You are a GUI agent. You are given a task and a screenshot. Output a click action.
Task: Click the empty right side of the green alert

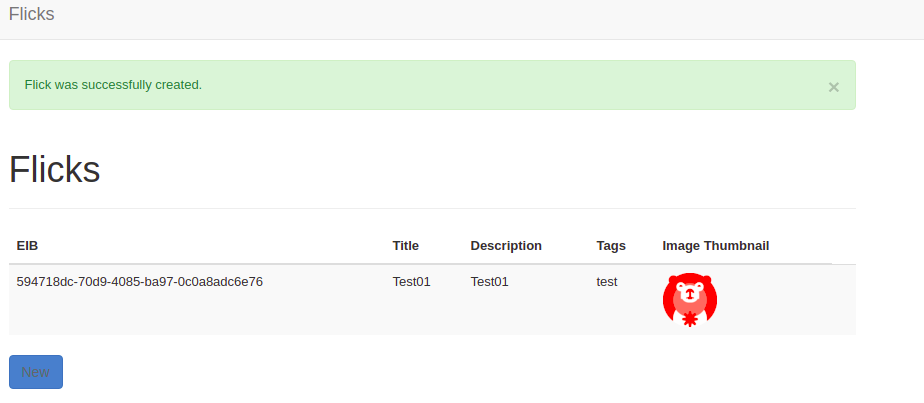(600, 85)
